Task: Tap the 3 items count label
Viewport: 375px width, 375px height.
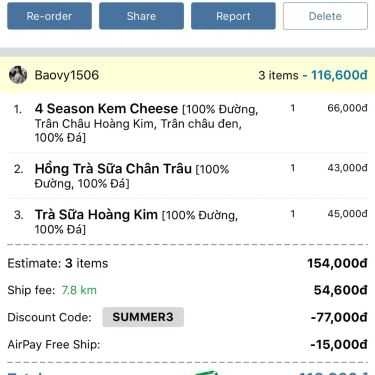Action: (x=278, y=75)
